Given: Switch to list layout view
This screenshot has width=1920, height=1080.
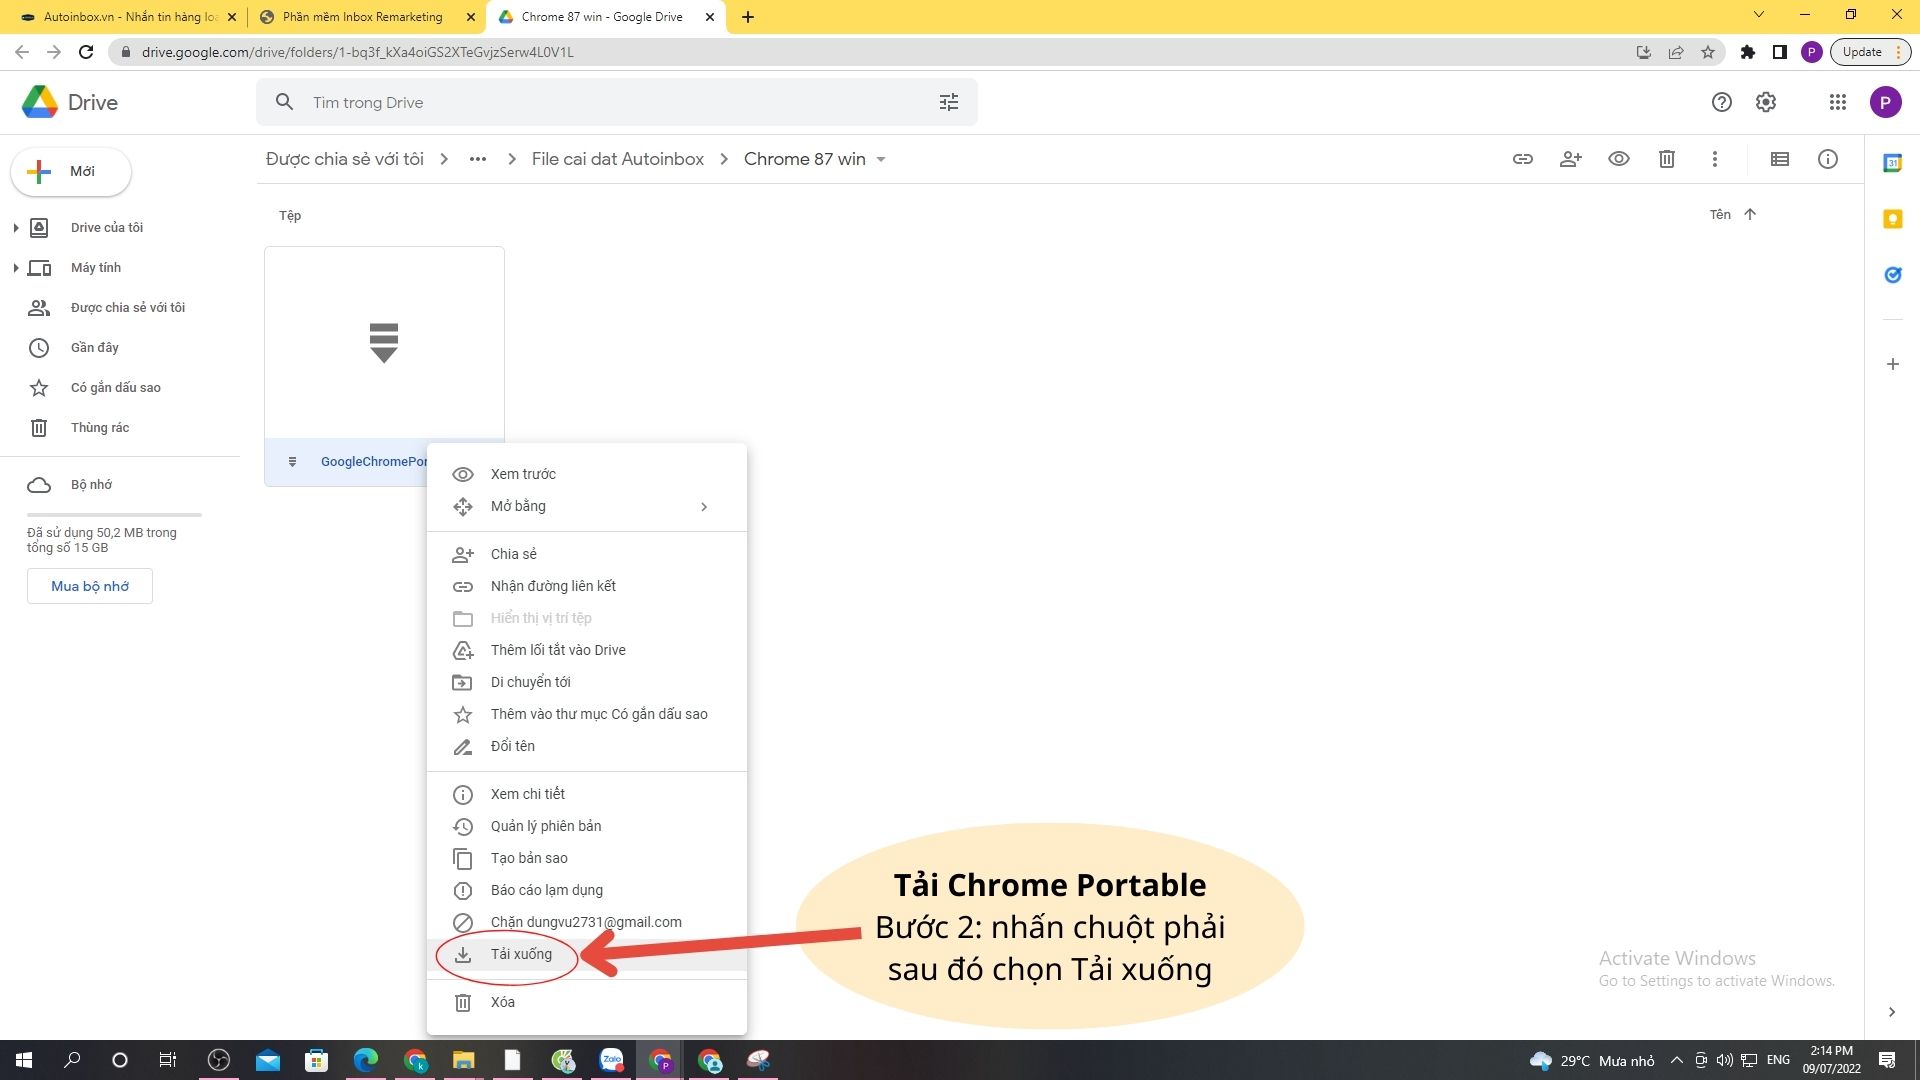Looking at the screenshot, I should (1779, 159).
